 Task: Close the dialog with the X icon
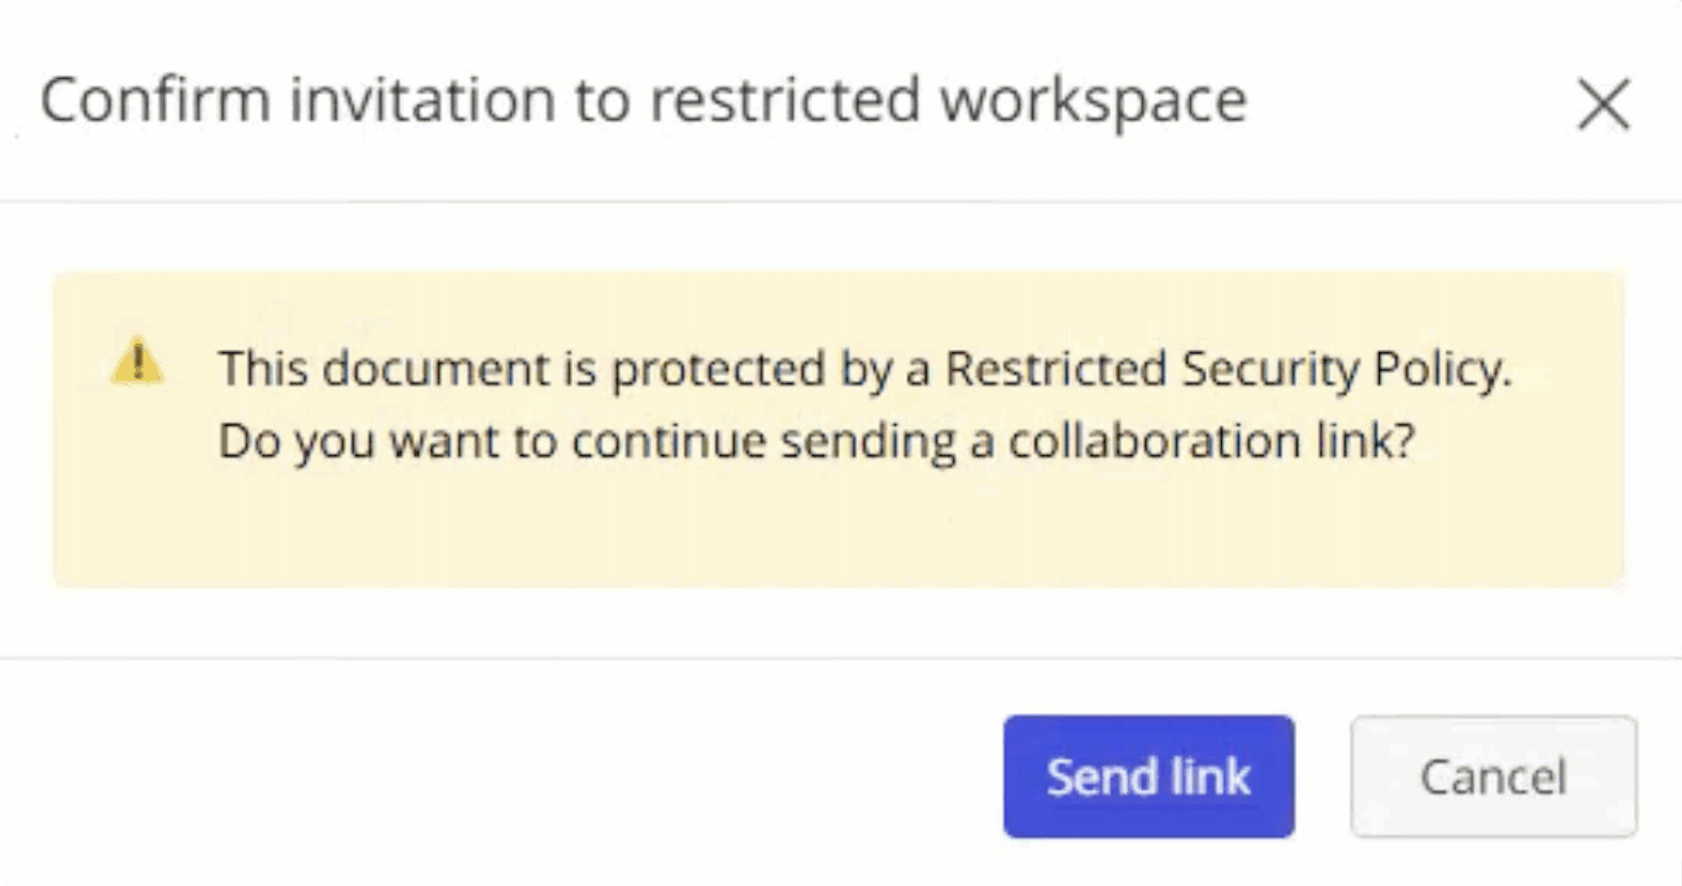coord(1603,104)
